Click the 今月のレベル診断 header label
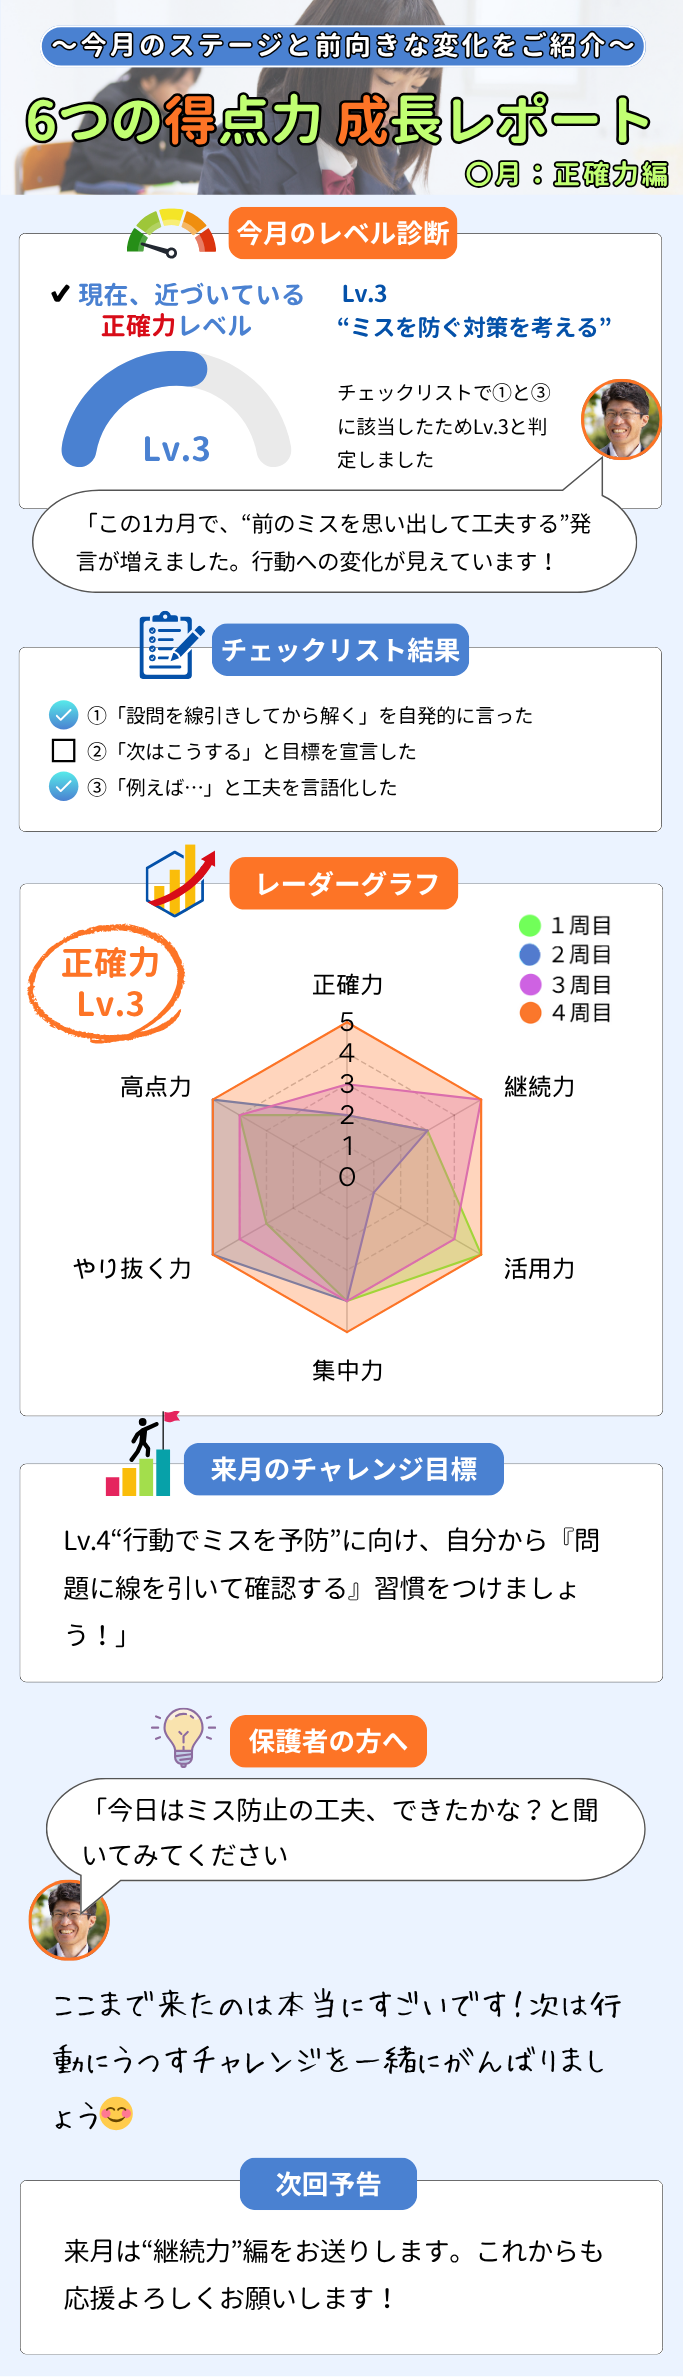The width and height of the screenshot is (683, 2377). pos(342,233)
